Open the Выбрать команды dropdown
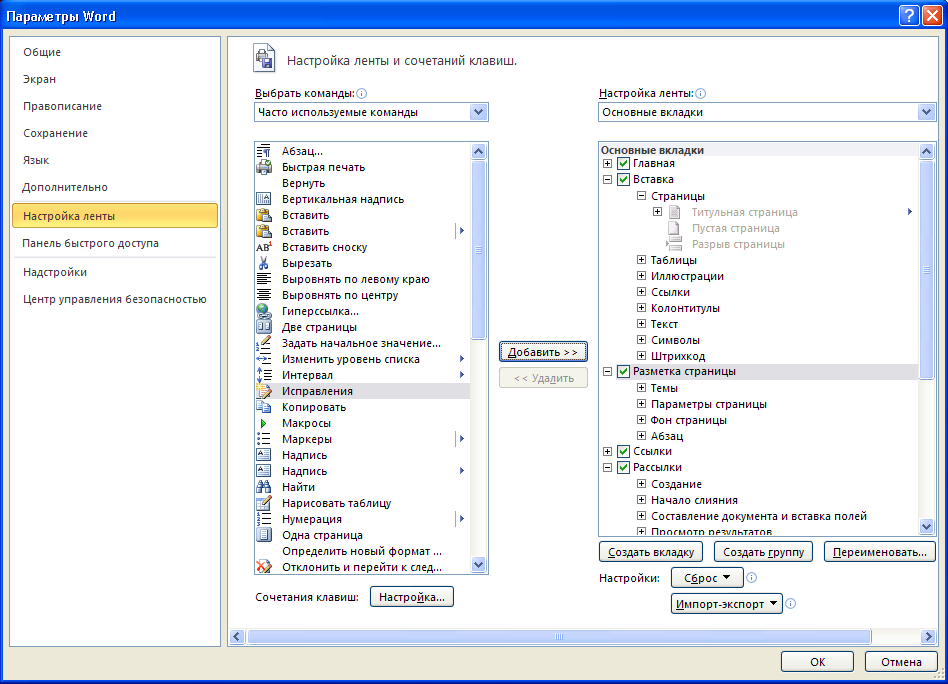The width and height of the screenshot is (948, 684). click(x=478, y=112)
